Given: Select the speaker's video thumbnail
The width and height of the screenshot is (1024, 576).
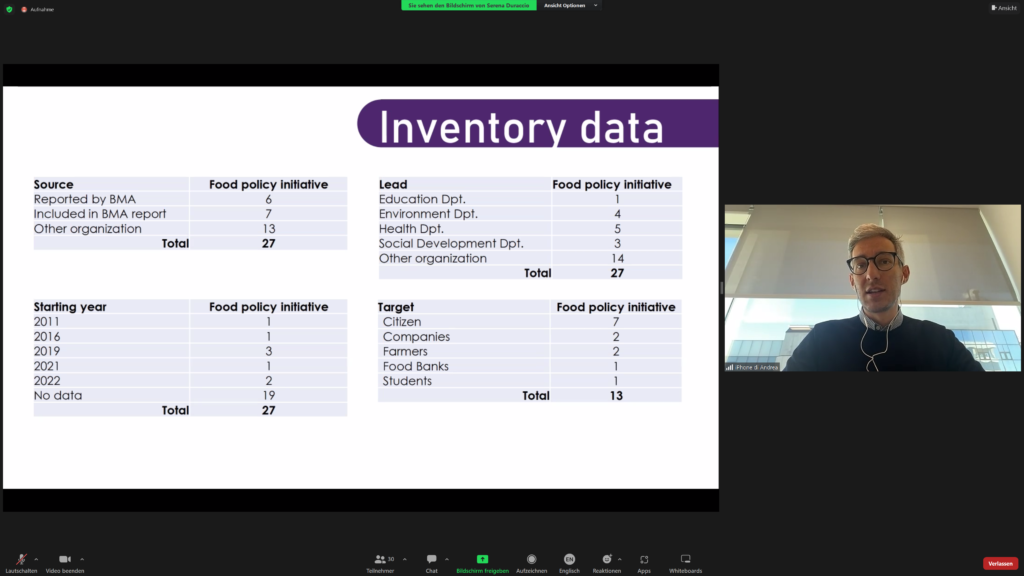Looking at the screenshot, I should click(872, 288).
